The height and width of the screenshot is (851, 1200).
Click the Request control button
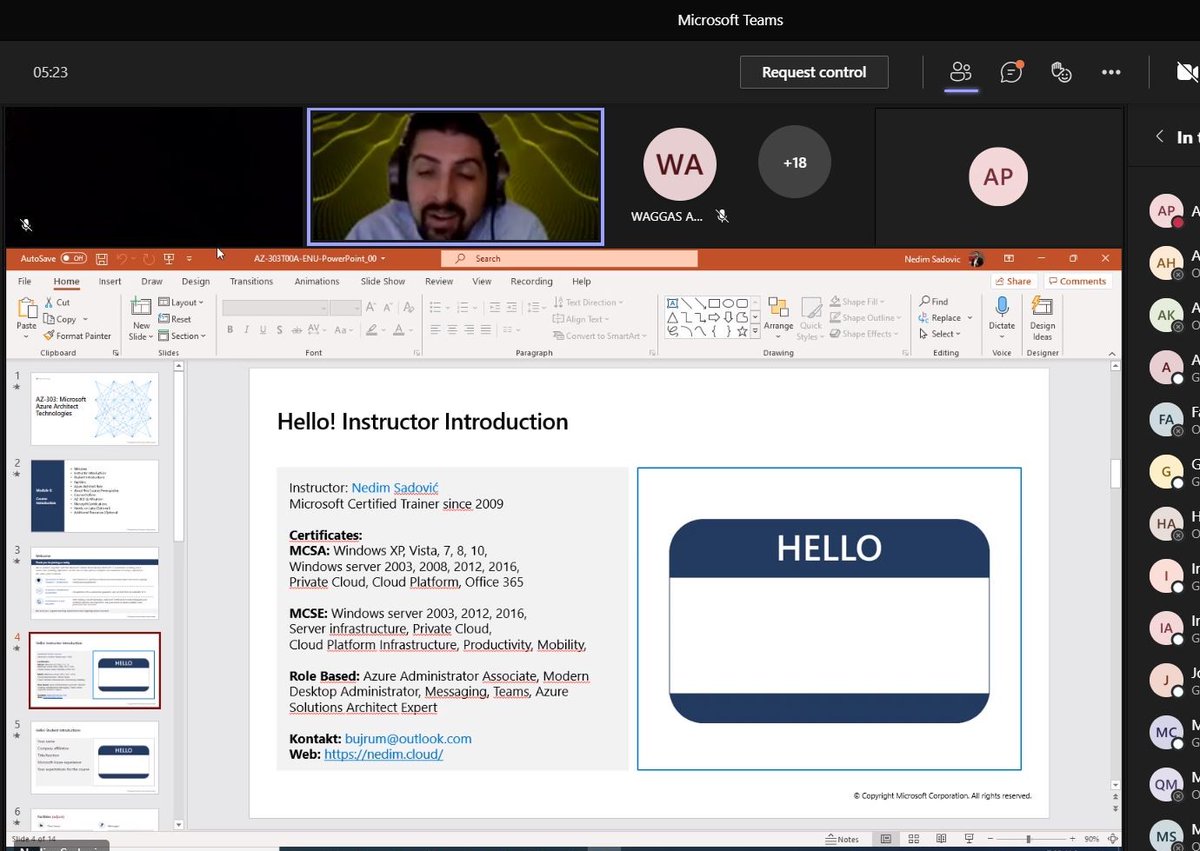(814, 72)
